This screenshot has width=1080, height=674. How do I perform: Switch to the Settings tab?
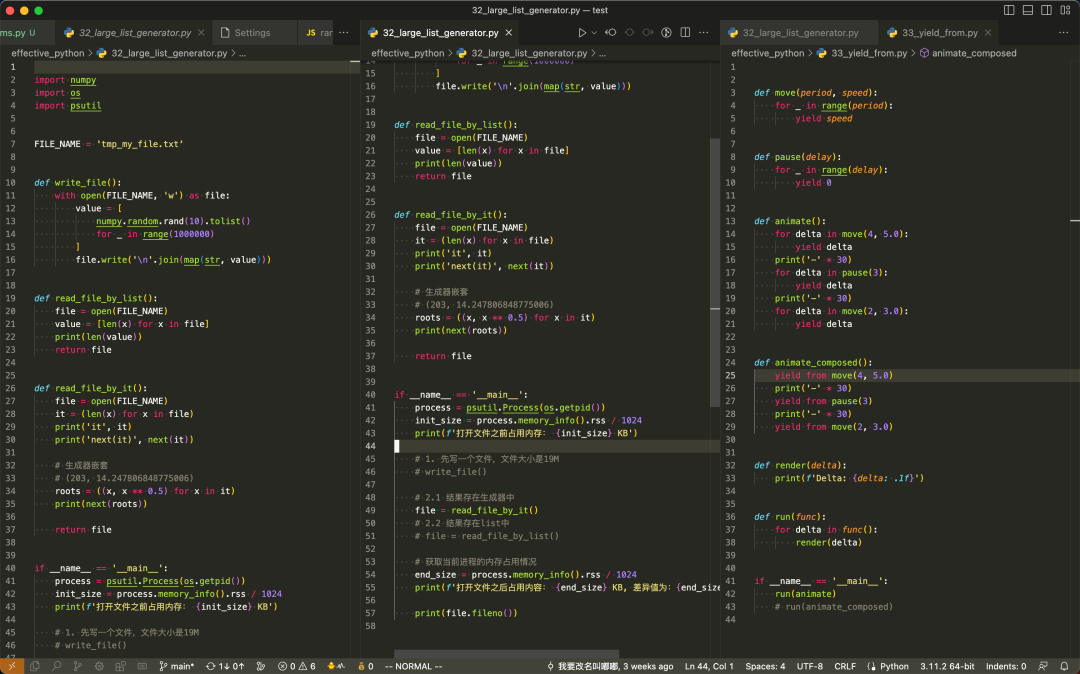251,33
